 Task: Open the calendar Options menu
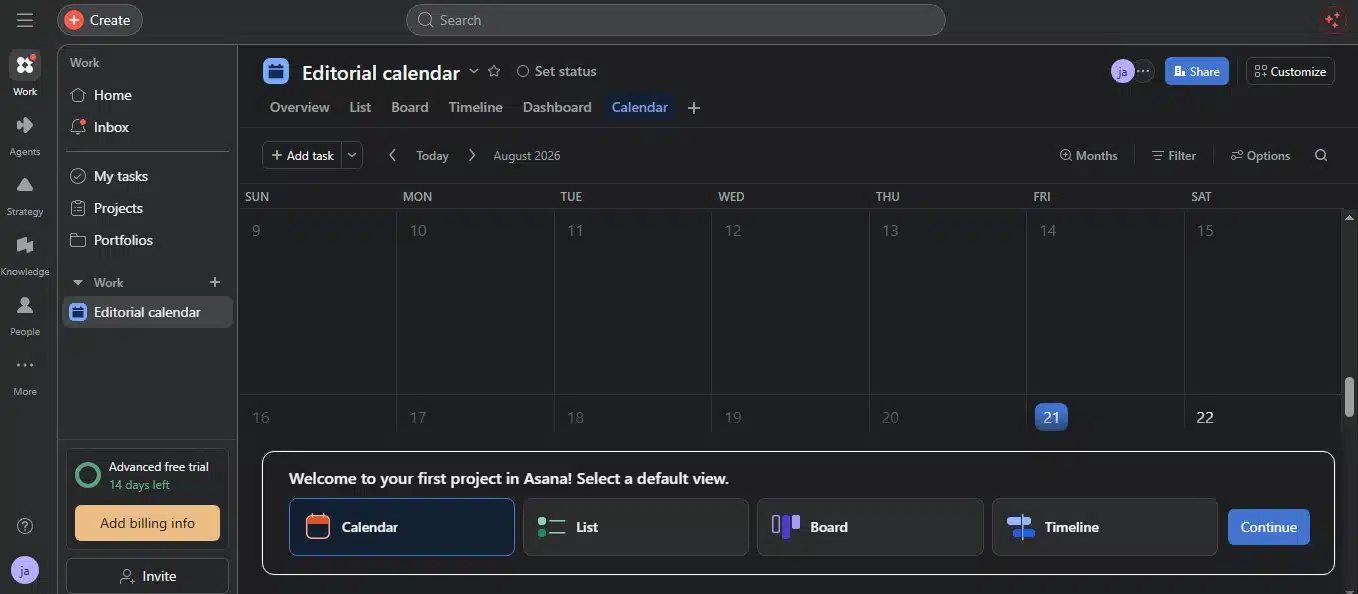(1260, 155)
